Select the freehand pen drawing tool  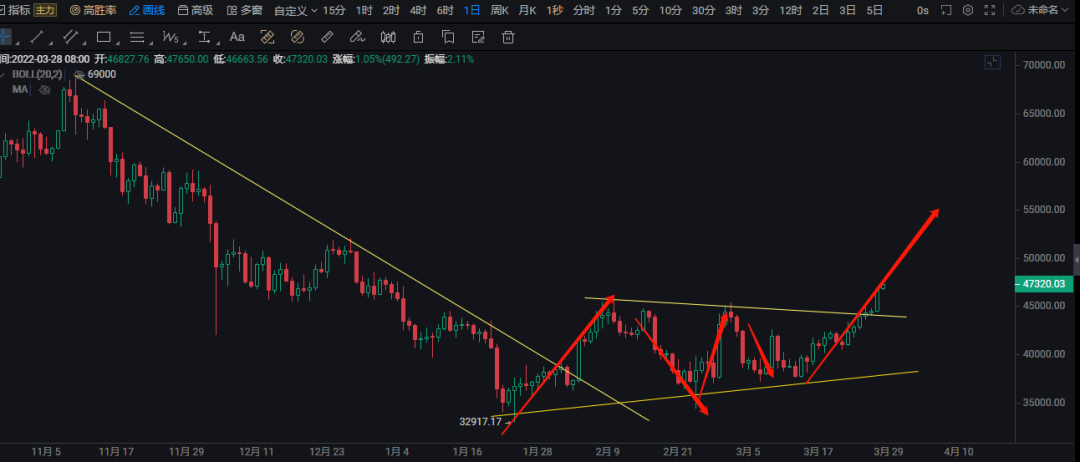[x=357, y=37]
